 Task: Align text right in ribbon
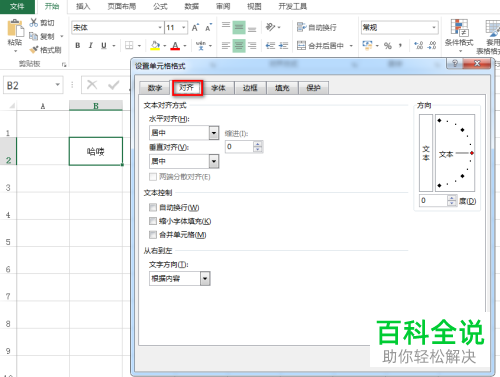coord(252,46)
